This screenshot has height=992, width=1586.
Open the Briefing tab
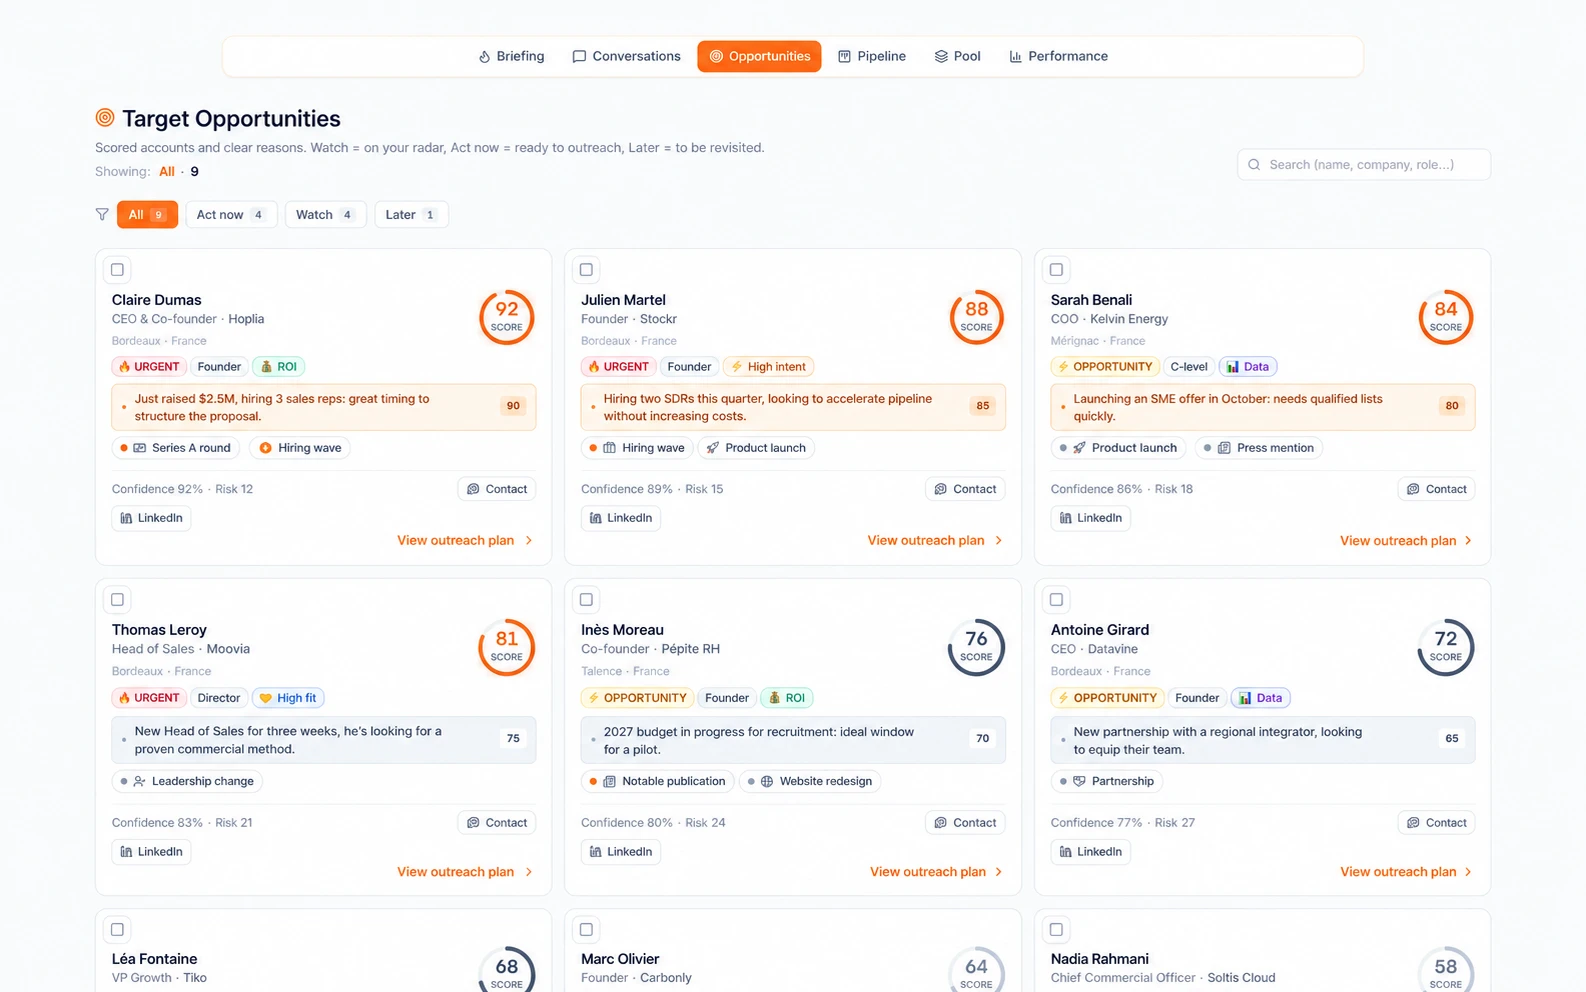coord(511,56)
